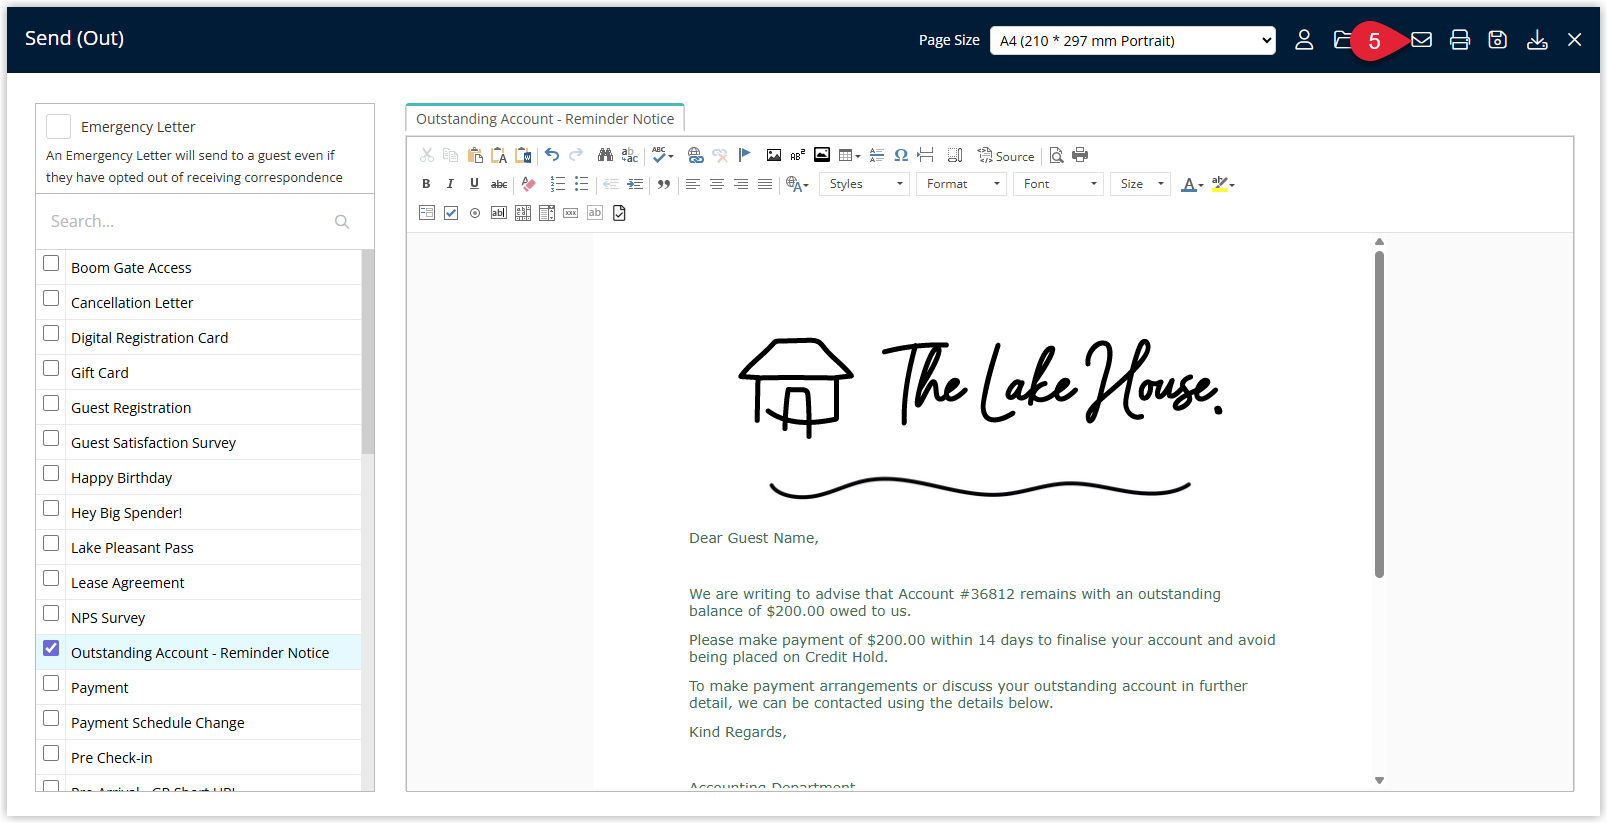Click the Paste icon in editor toolbar
The height and width of the screenshot is (824, 1608).
pos(475,155)
